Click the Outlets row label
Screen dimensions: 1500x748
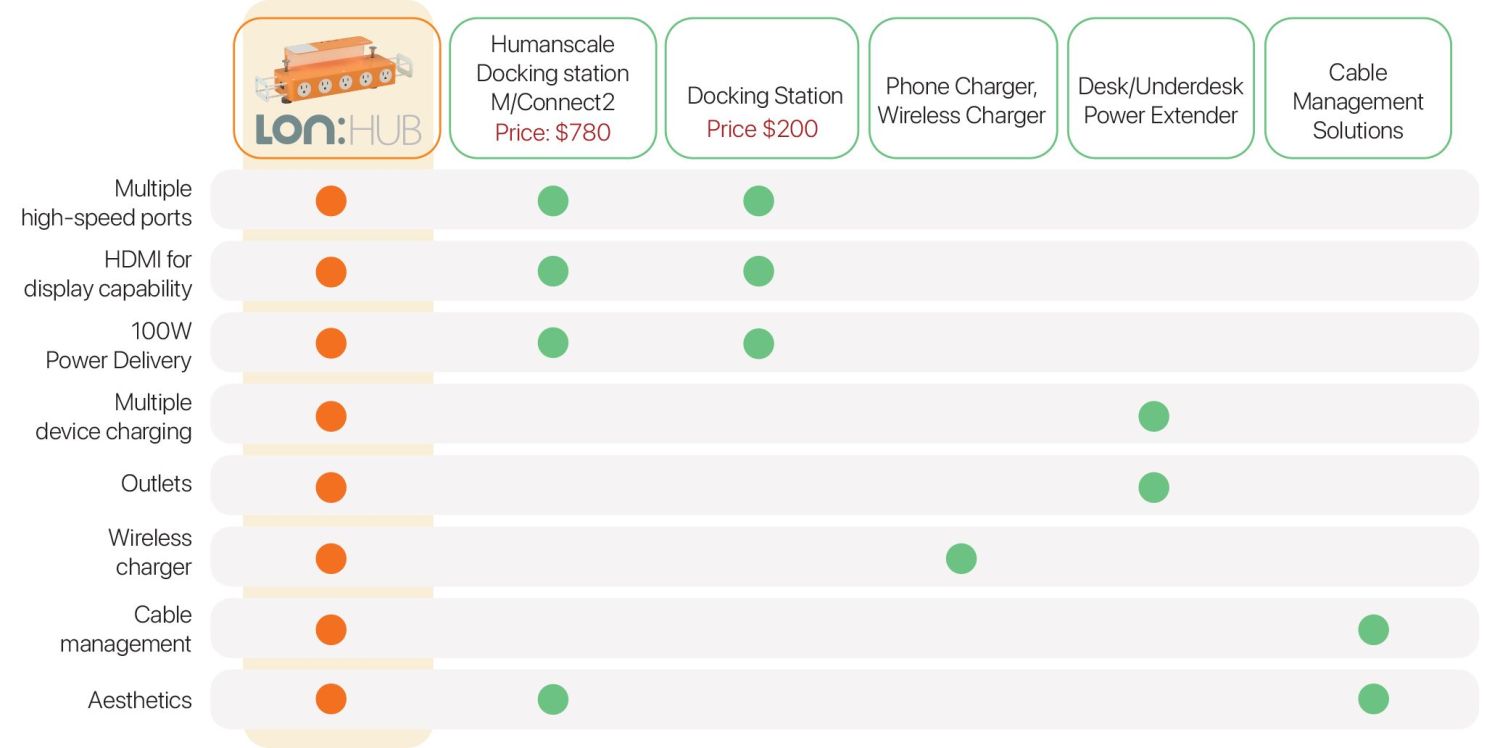tap(156, 484)
